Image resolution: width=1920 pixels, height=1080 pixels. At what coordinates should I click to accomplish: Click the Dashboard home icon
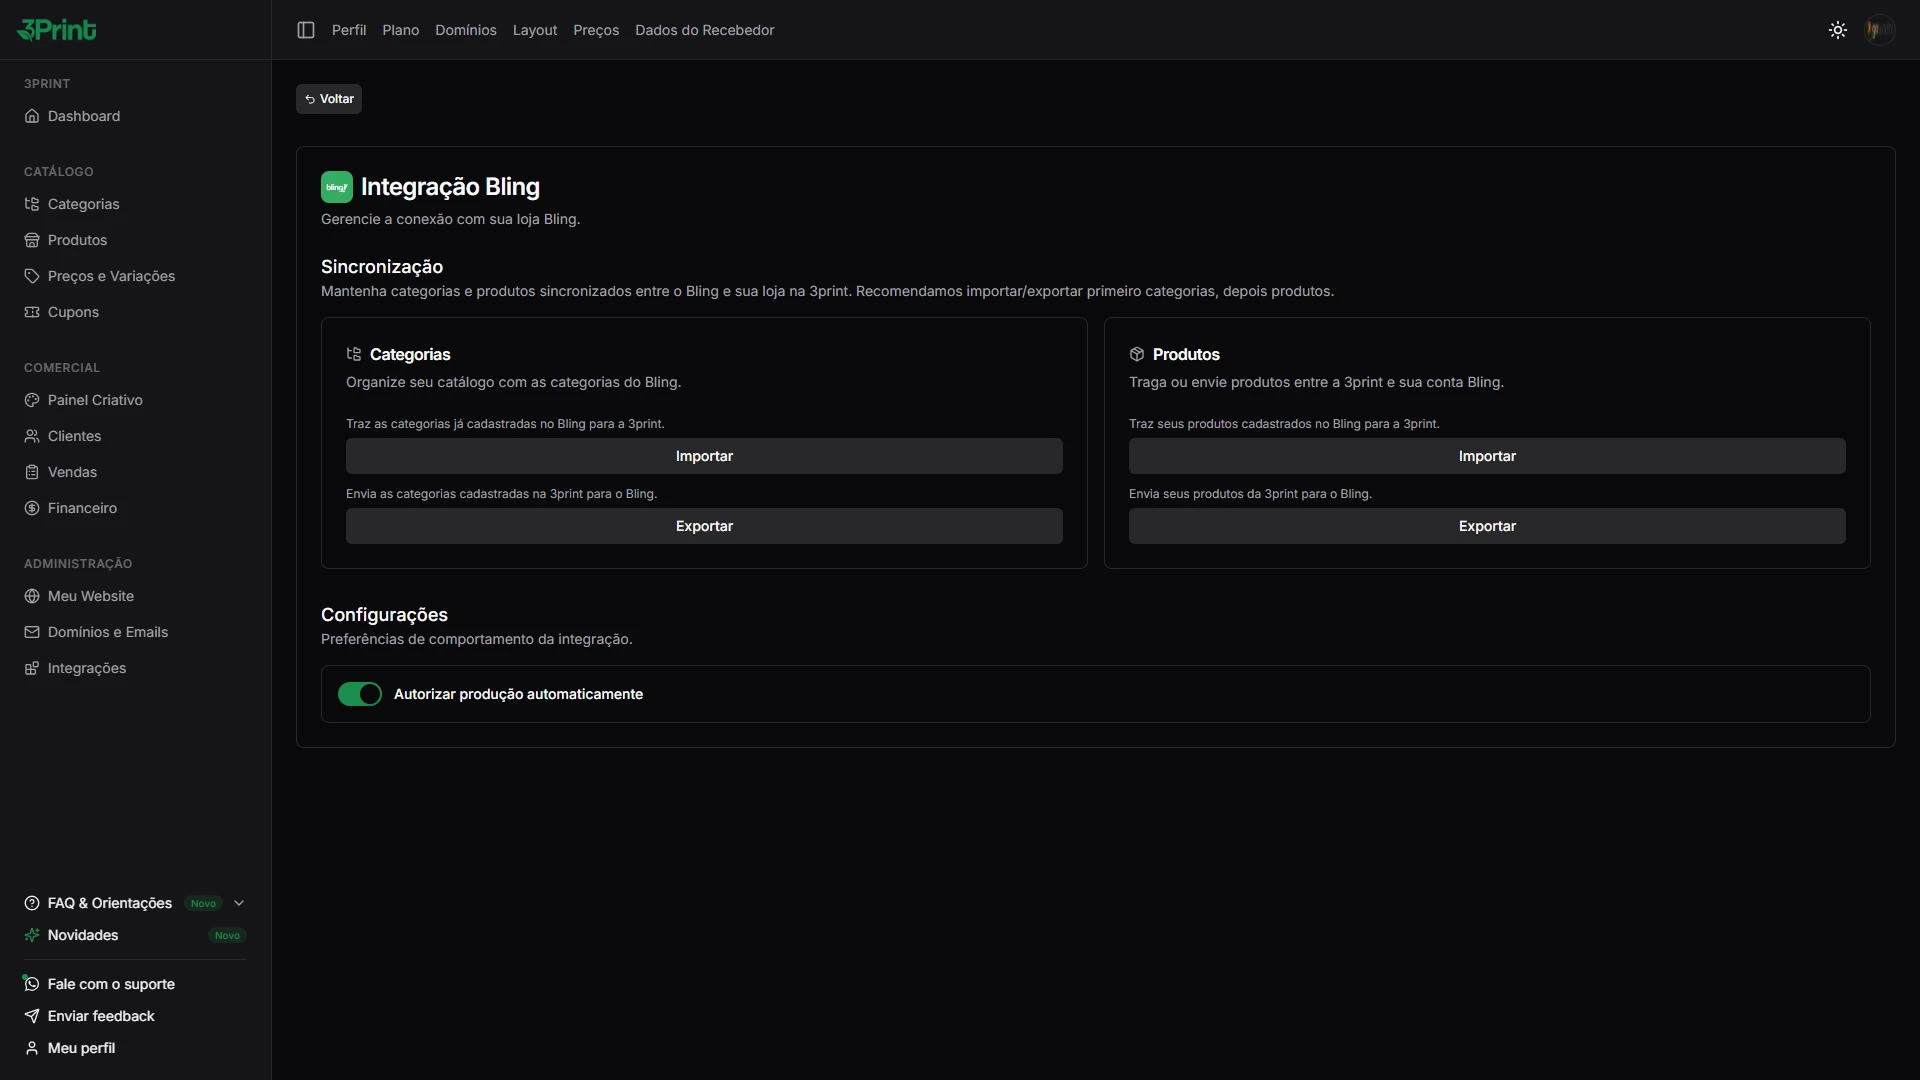click(x=32, y=116)
